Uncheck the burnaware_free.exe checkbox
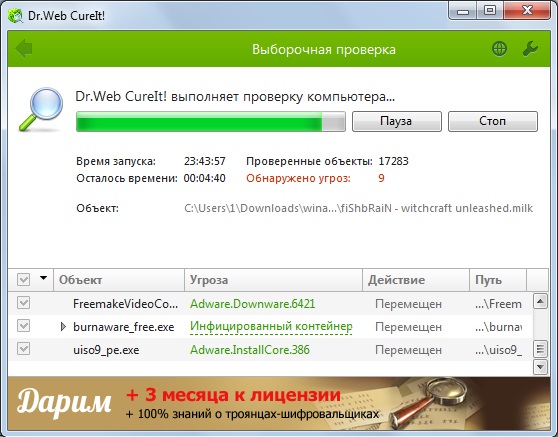Image resolution: width=558 pixels, height=437 pixels. (23, 326)
